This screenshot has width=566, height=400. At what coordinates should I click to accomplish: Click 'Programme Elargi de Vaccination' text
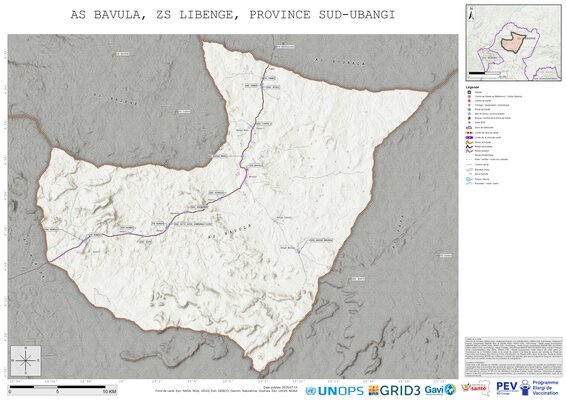(x=545, y=388)
